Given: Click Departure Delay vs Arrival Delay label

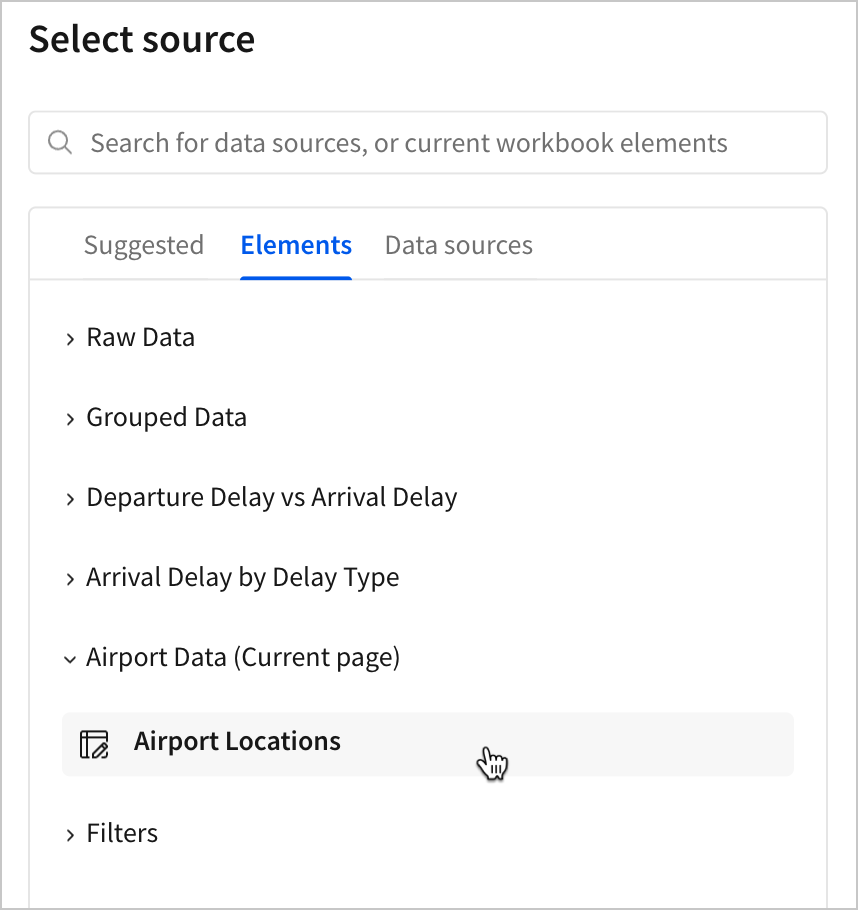Looking at the screenshot, I should tap(272, 498).
